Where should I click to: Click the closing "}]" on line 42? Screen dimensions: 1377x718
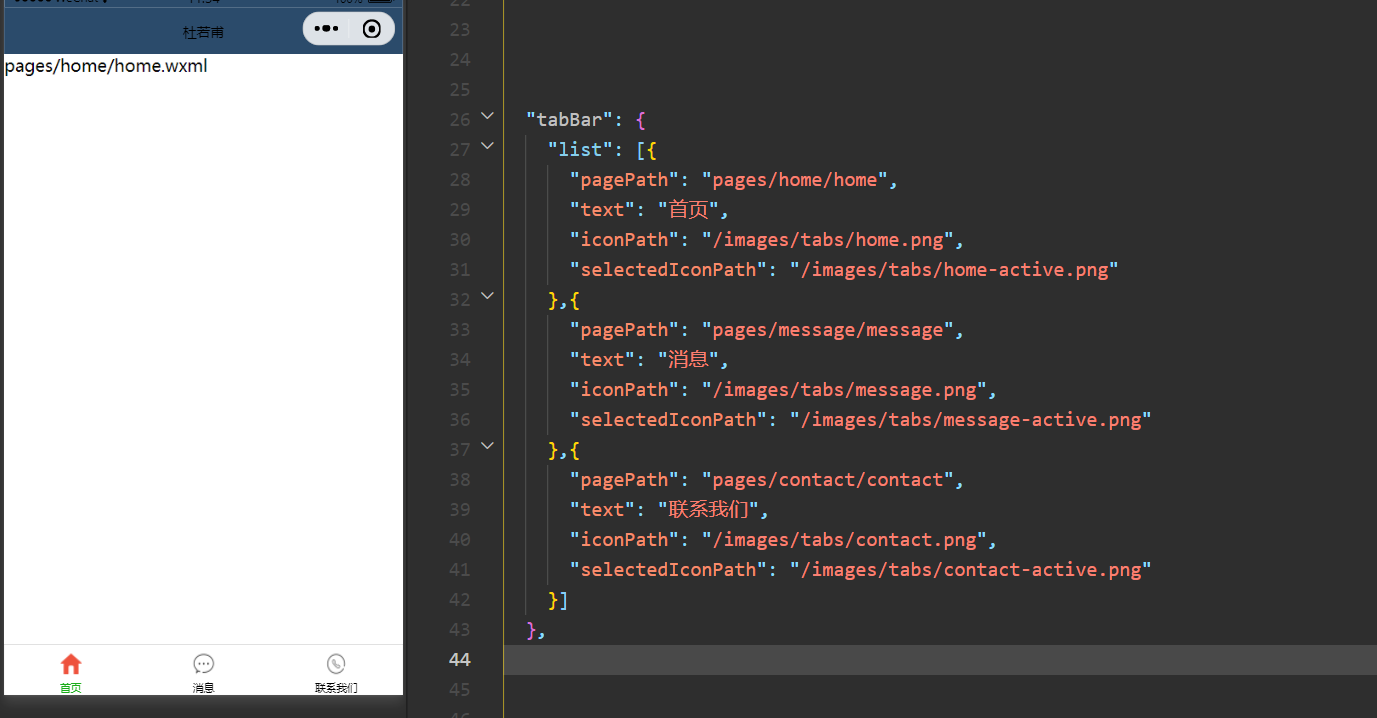(558, 600)
